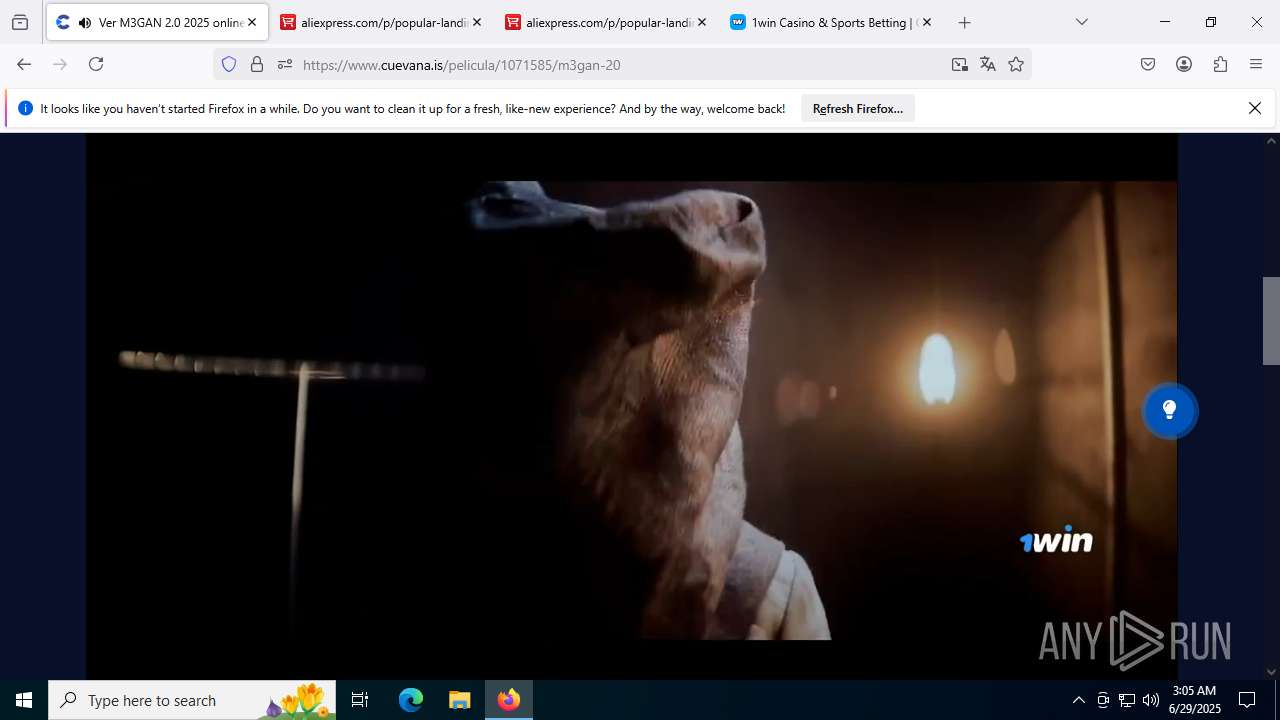Translate this page icon
This screenshot has height=720, width=1280.
pyautogui.click(x=988, y=64)
